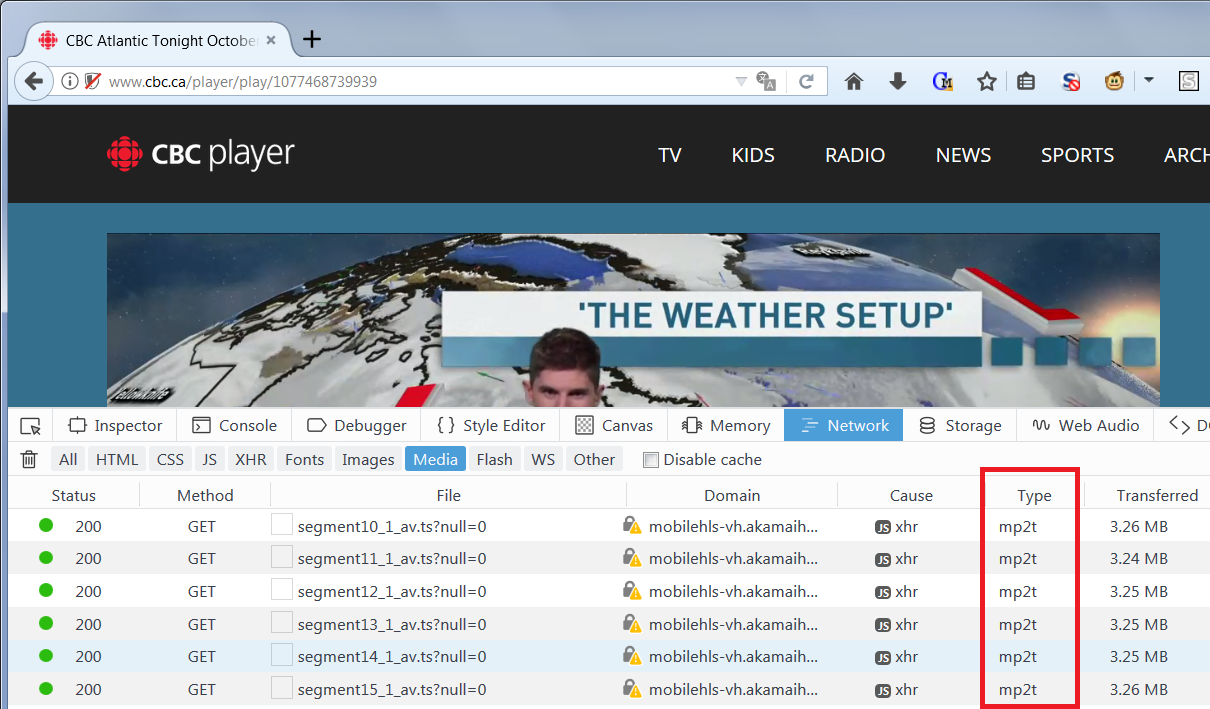Filter requests by JS

tap(209, 460)
